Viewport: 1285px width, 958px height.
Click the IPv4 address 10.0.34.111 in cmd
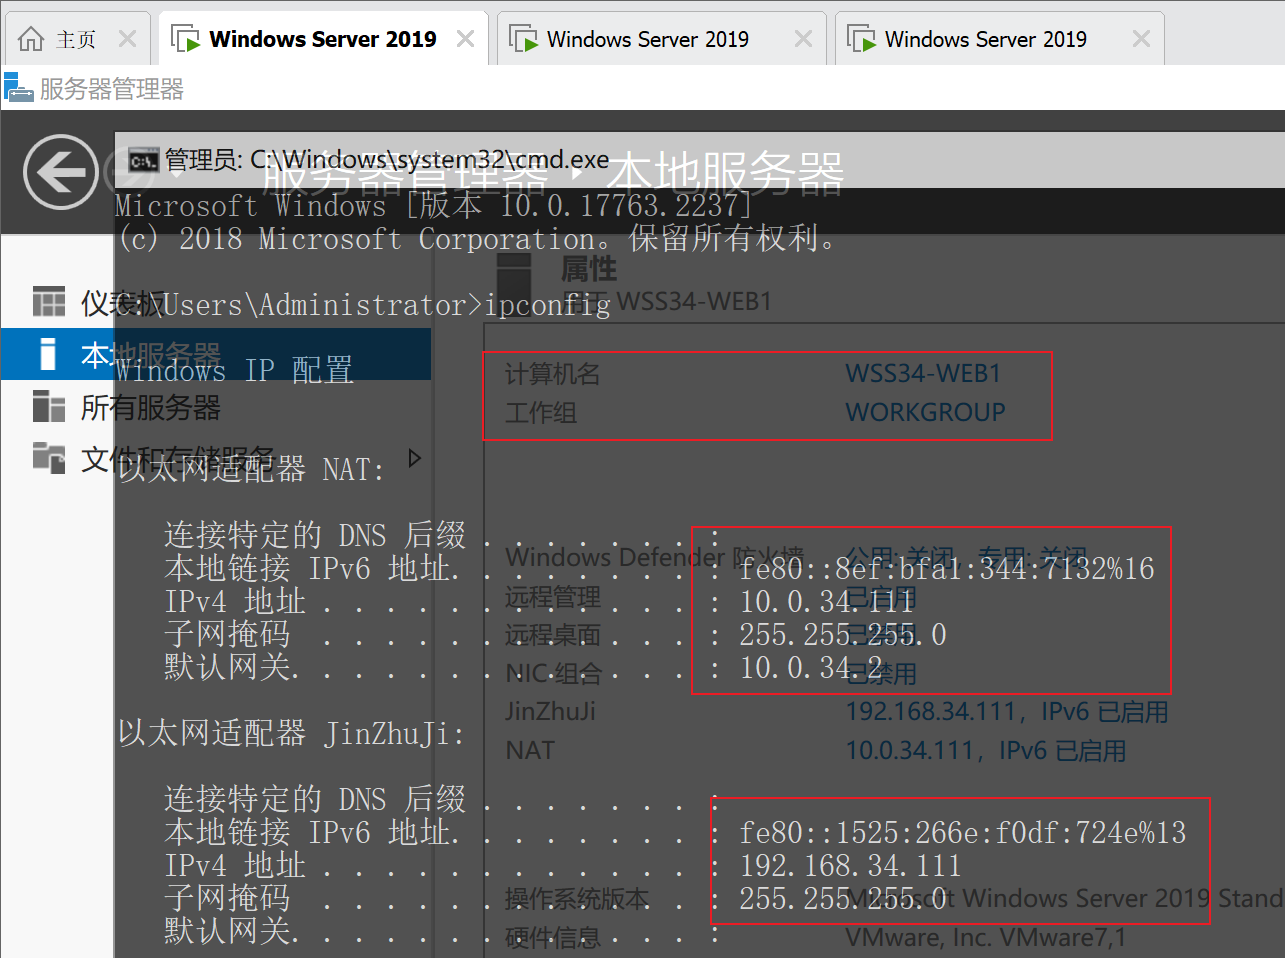pos(825,601)
